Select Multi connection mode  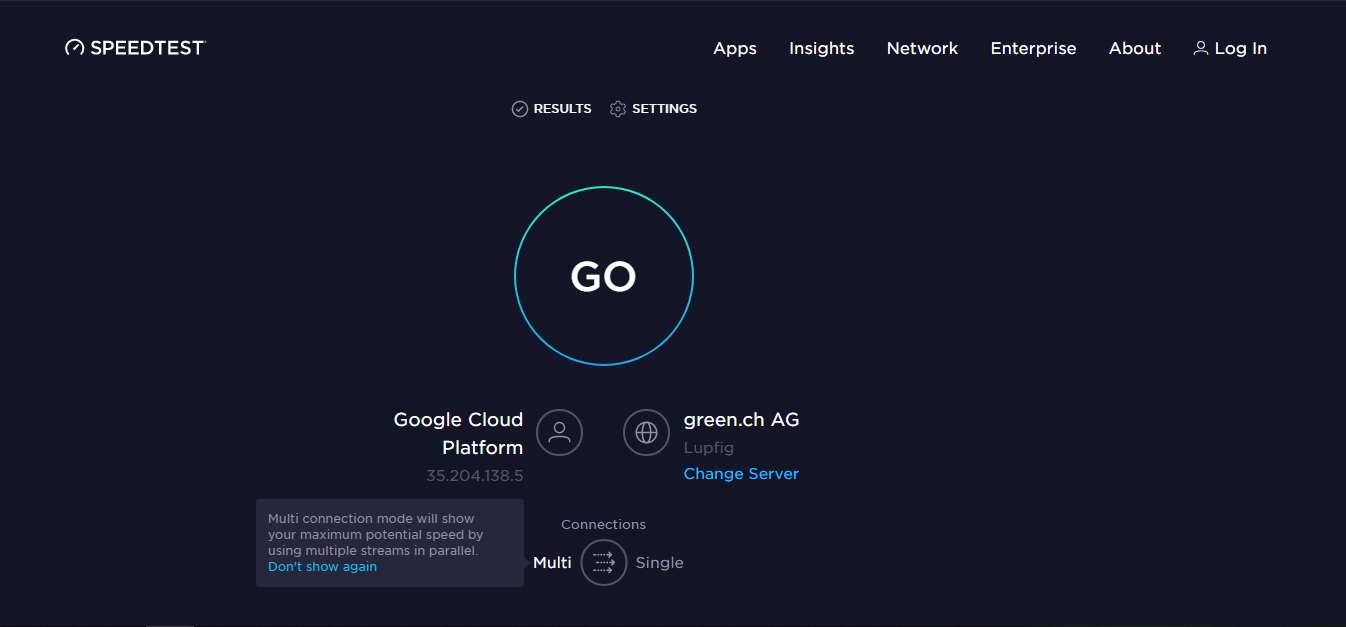click(552, 563)
